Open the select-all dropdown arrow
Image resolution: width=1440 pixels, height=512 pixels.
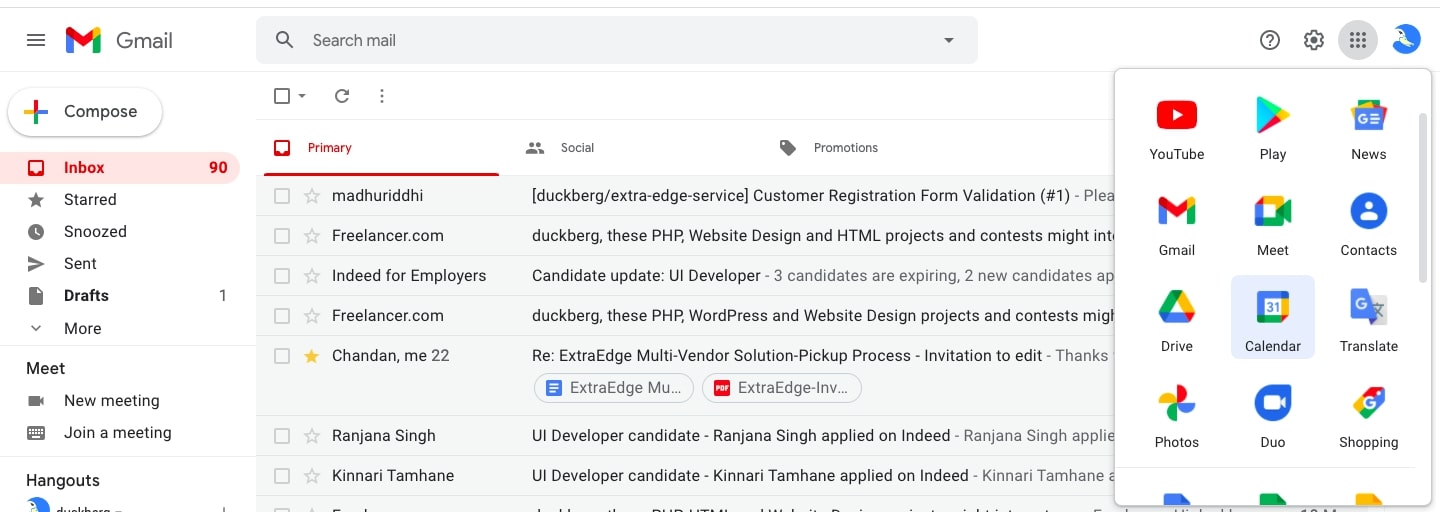click(x=302, y=96)
